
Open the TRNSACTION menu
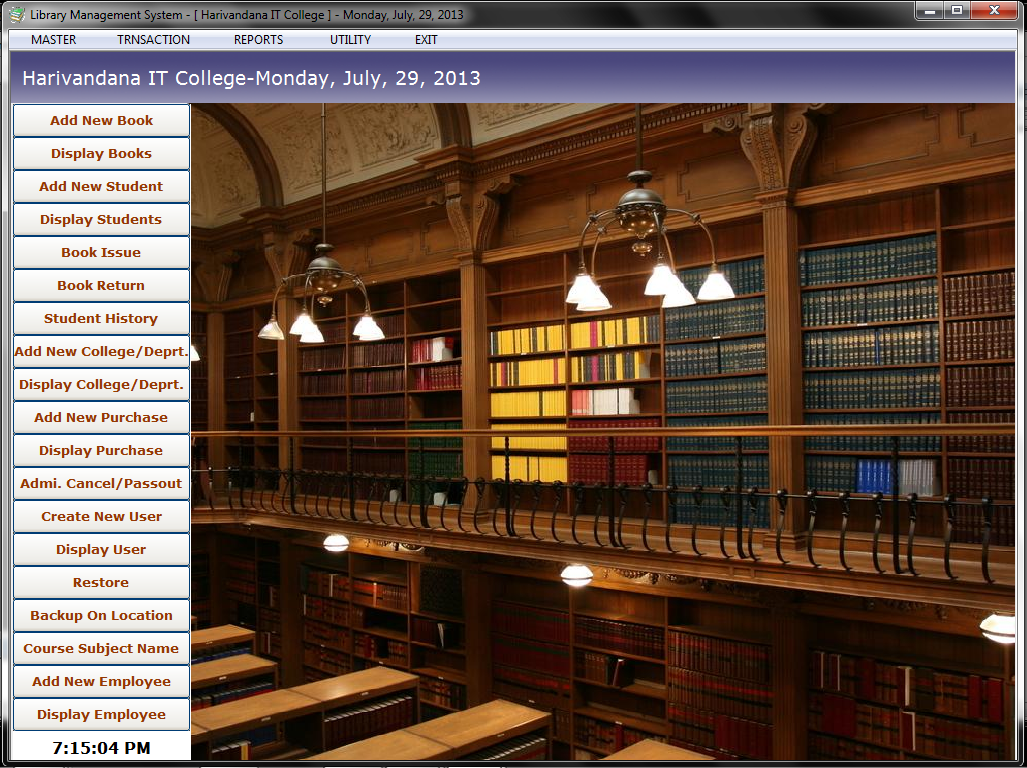pyautogui.click(x=153, y=40)
